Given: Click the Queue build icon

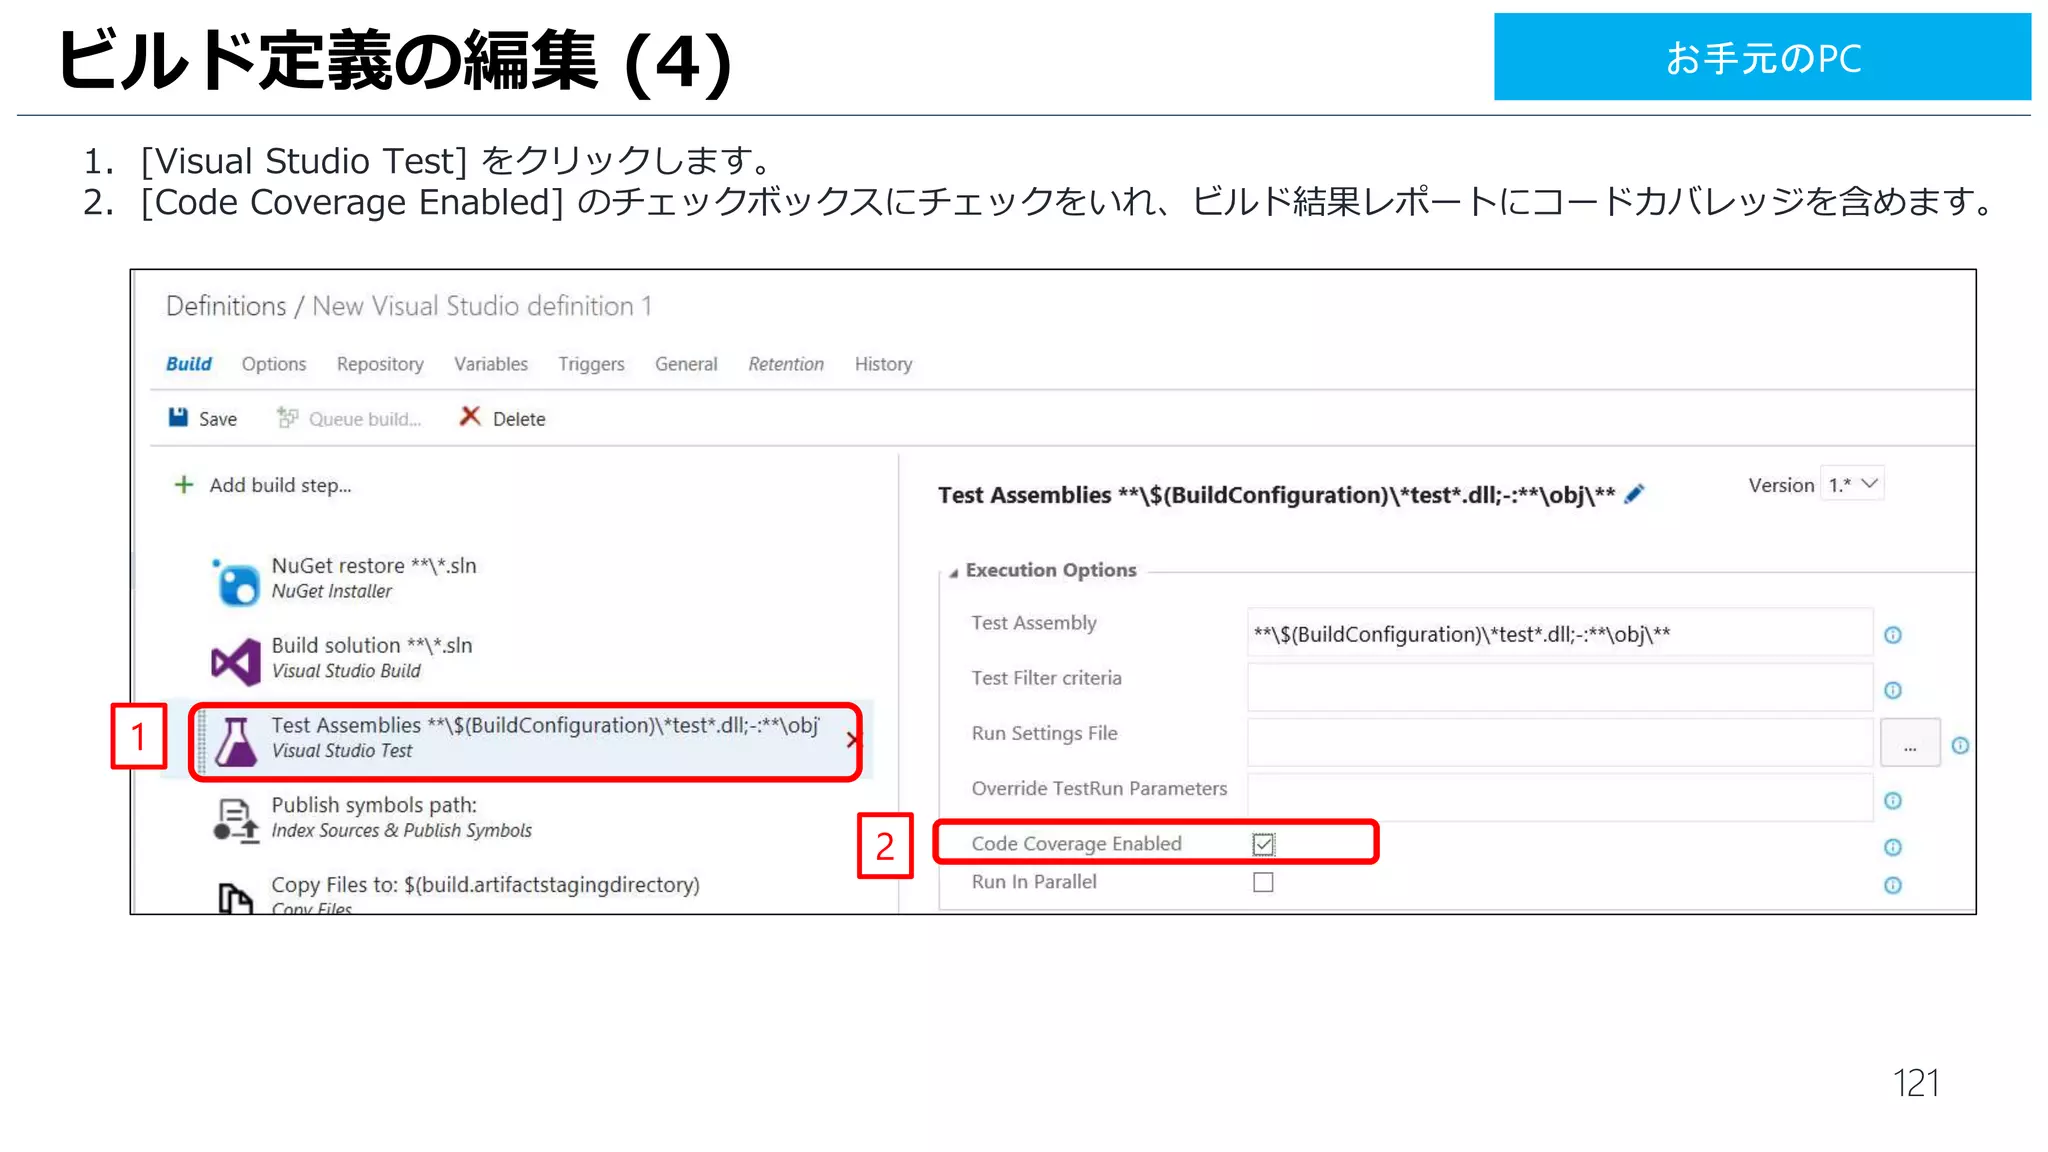Looking at the screenshot, I should click(287, 417).
